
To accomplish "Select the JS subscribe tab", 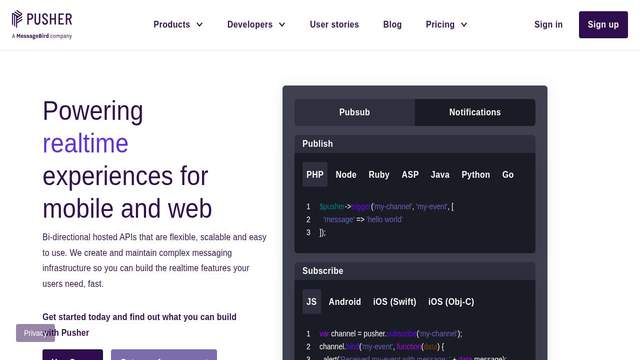I will pyautogui.click(x=311, y=302).
